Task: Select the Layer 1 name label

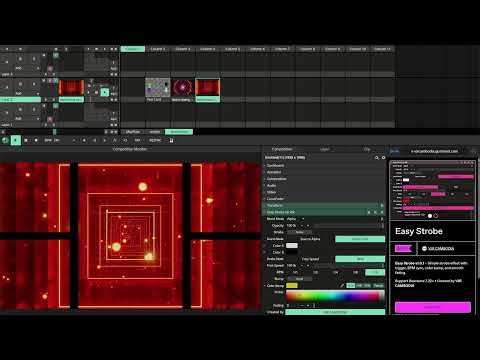Action: point(7,125)
